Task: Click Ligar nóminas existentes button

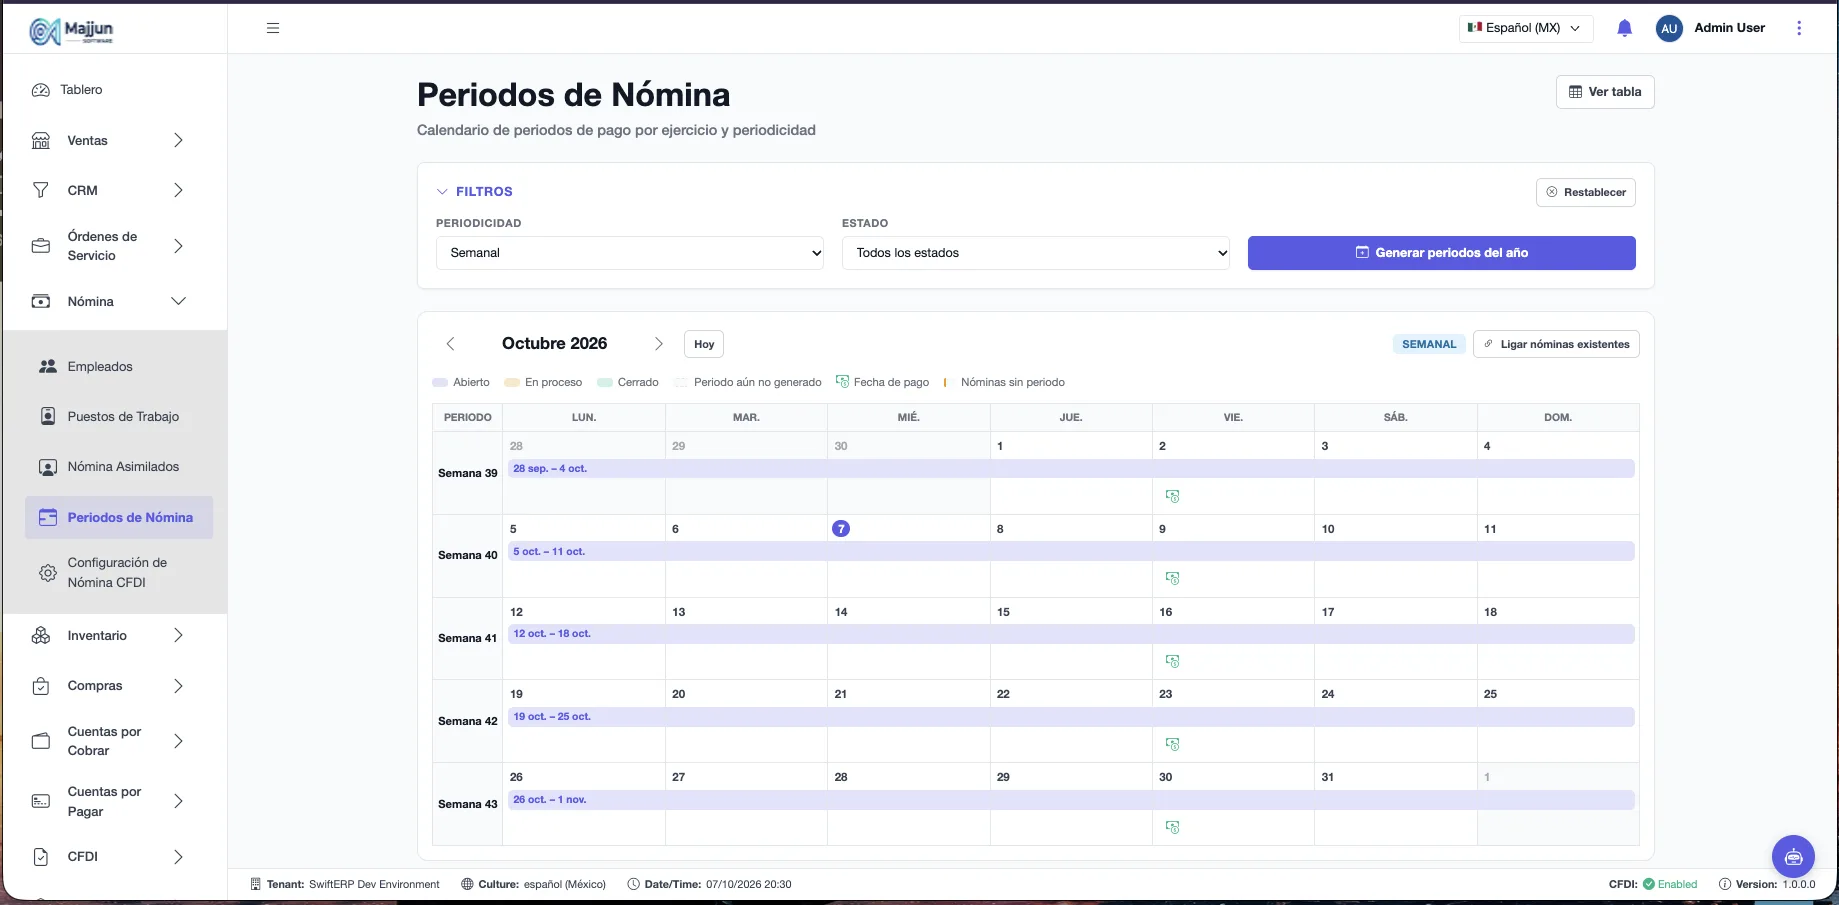Action: (x=1556, y=344)
